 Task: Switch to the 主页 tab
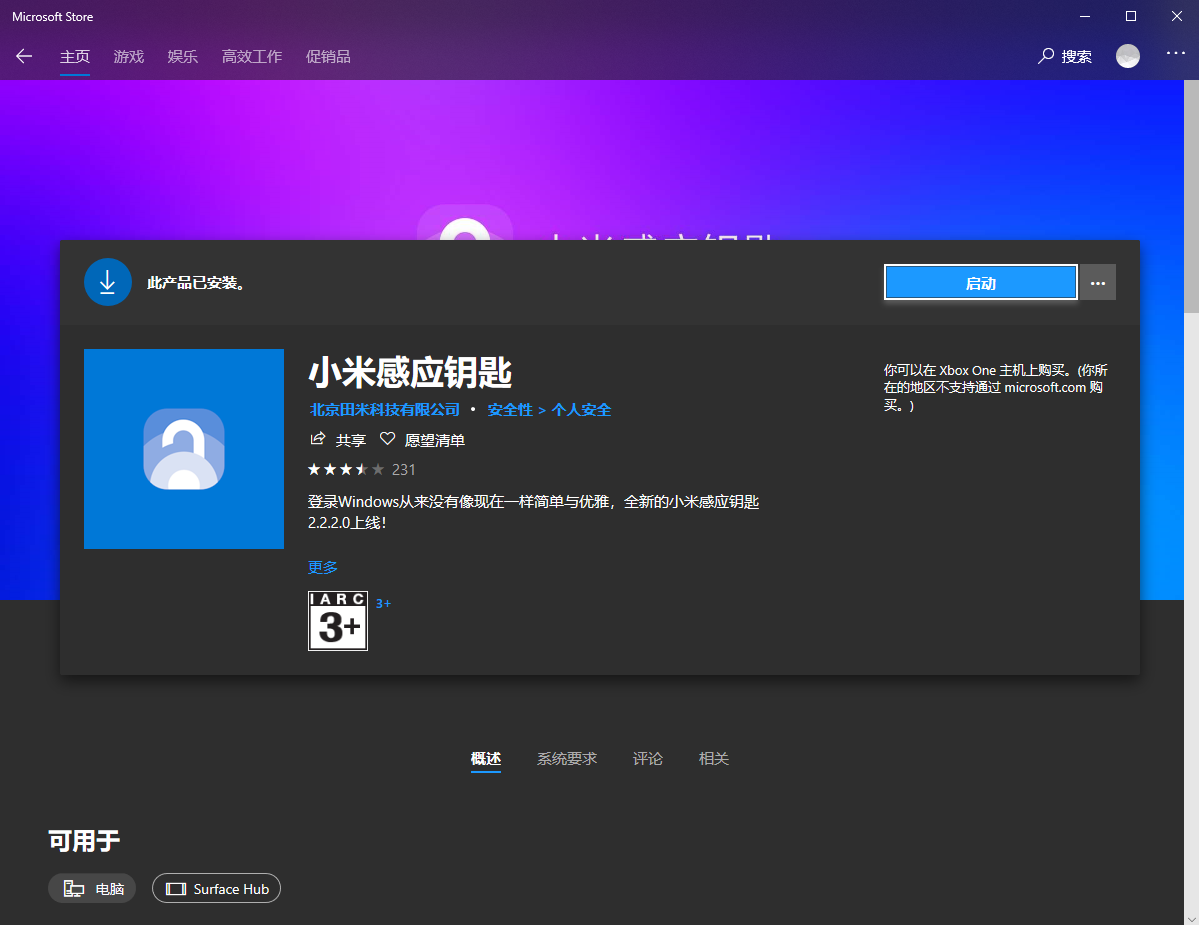[75, 57]
